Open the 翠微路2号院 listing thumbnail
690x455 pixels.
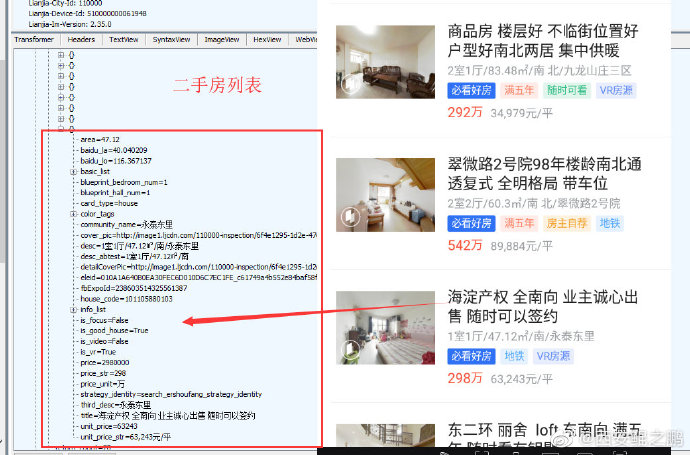(x=385, y=194)
